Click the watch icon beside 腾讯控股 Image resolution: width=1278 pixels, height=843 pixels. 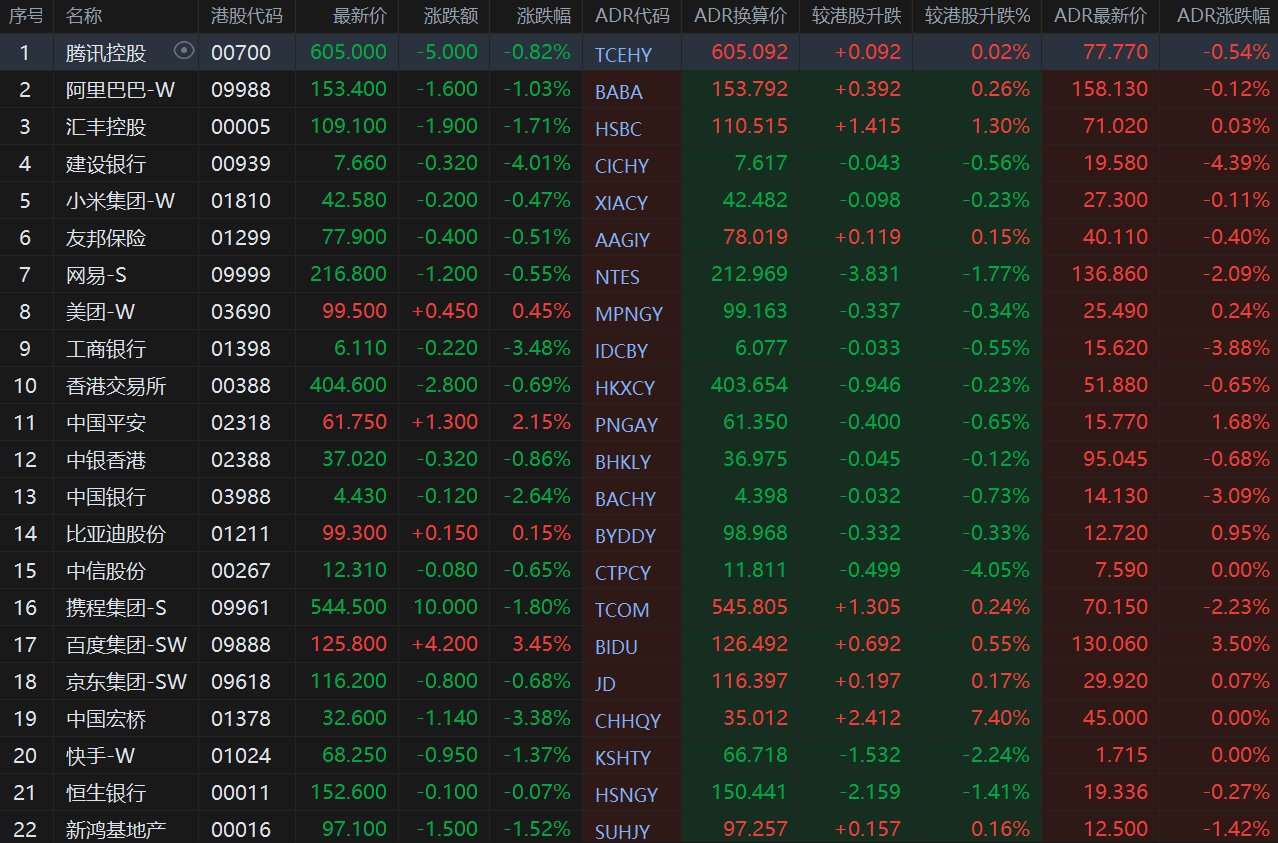[183, 51]
